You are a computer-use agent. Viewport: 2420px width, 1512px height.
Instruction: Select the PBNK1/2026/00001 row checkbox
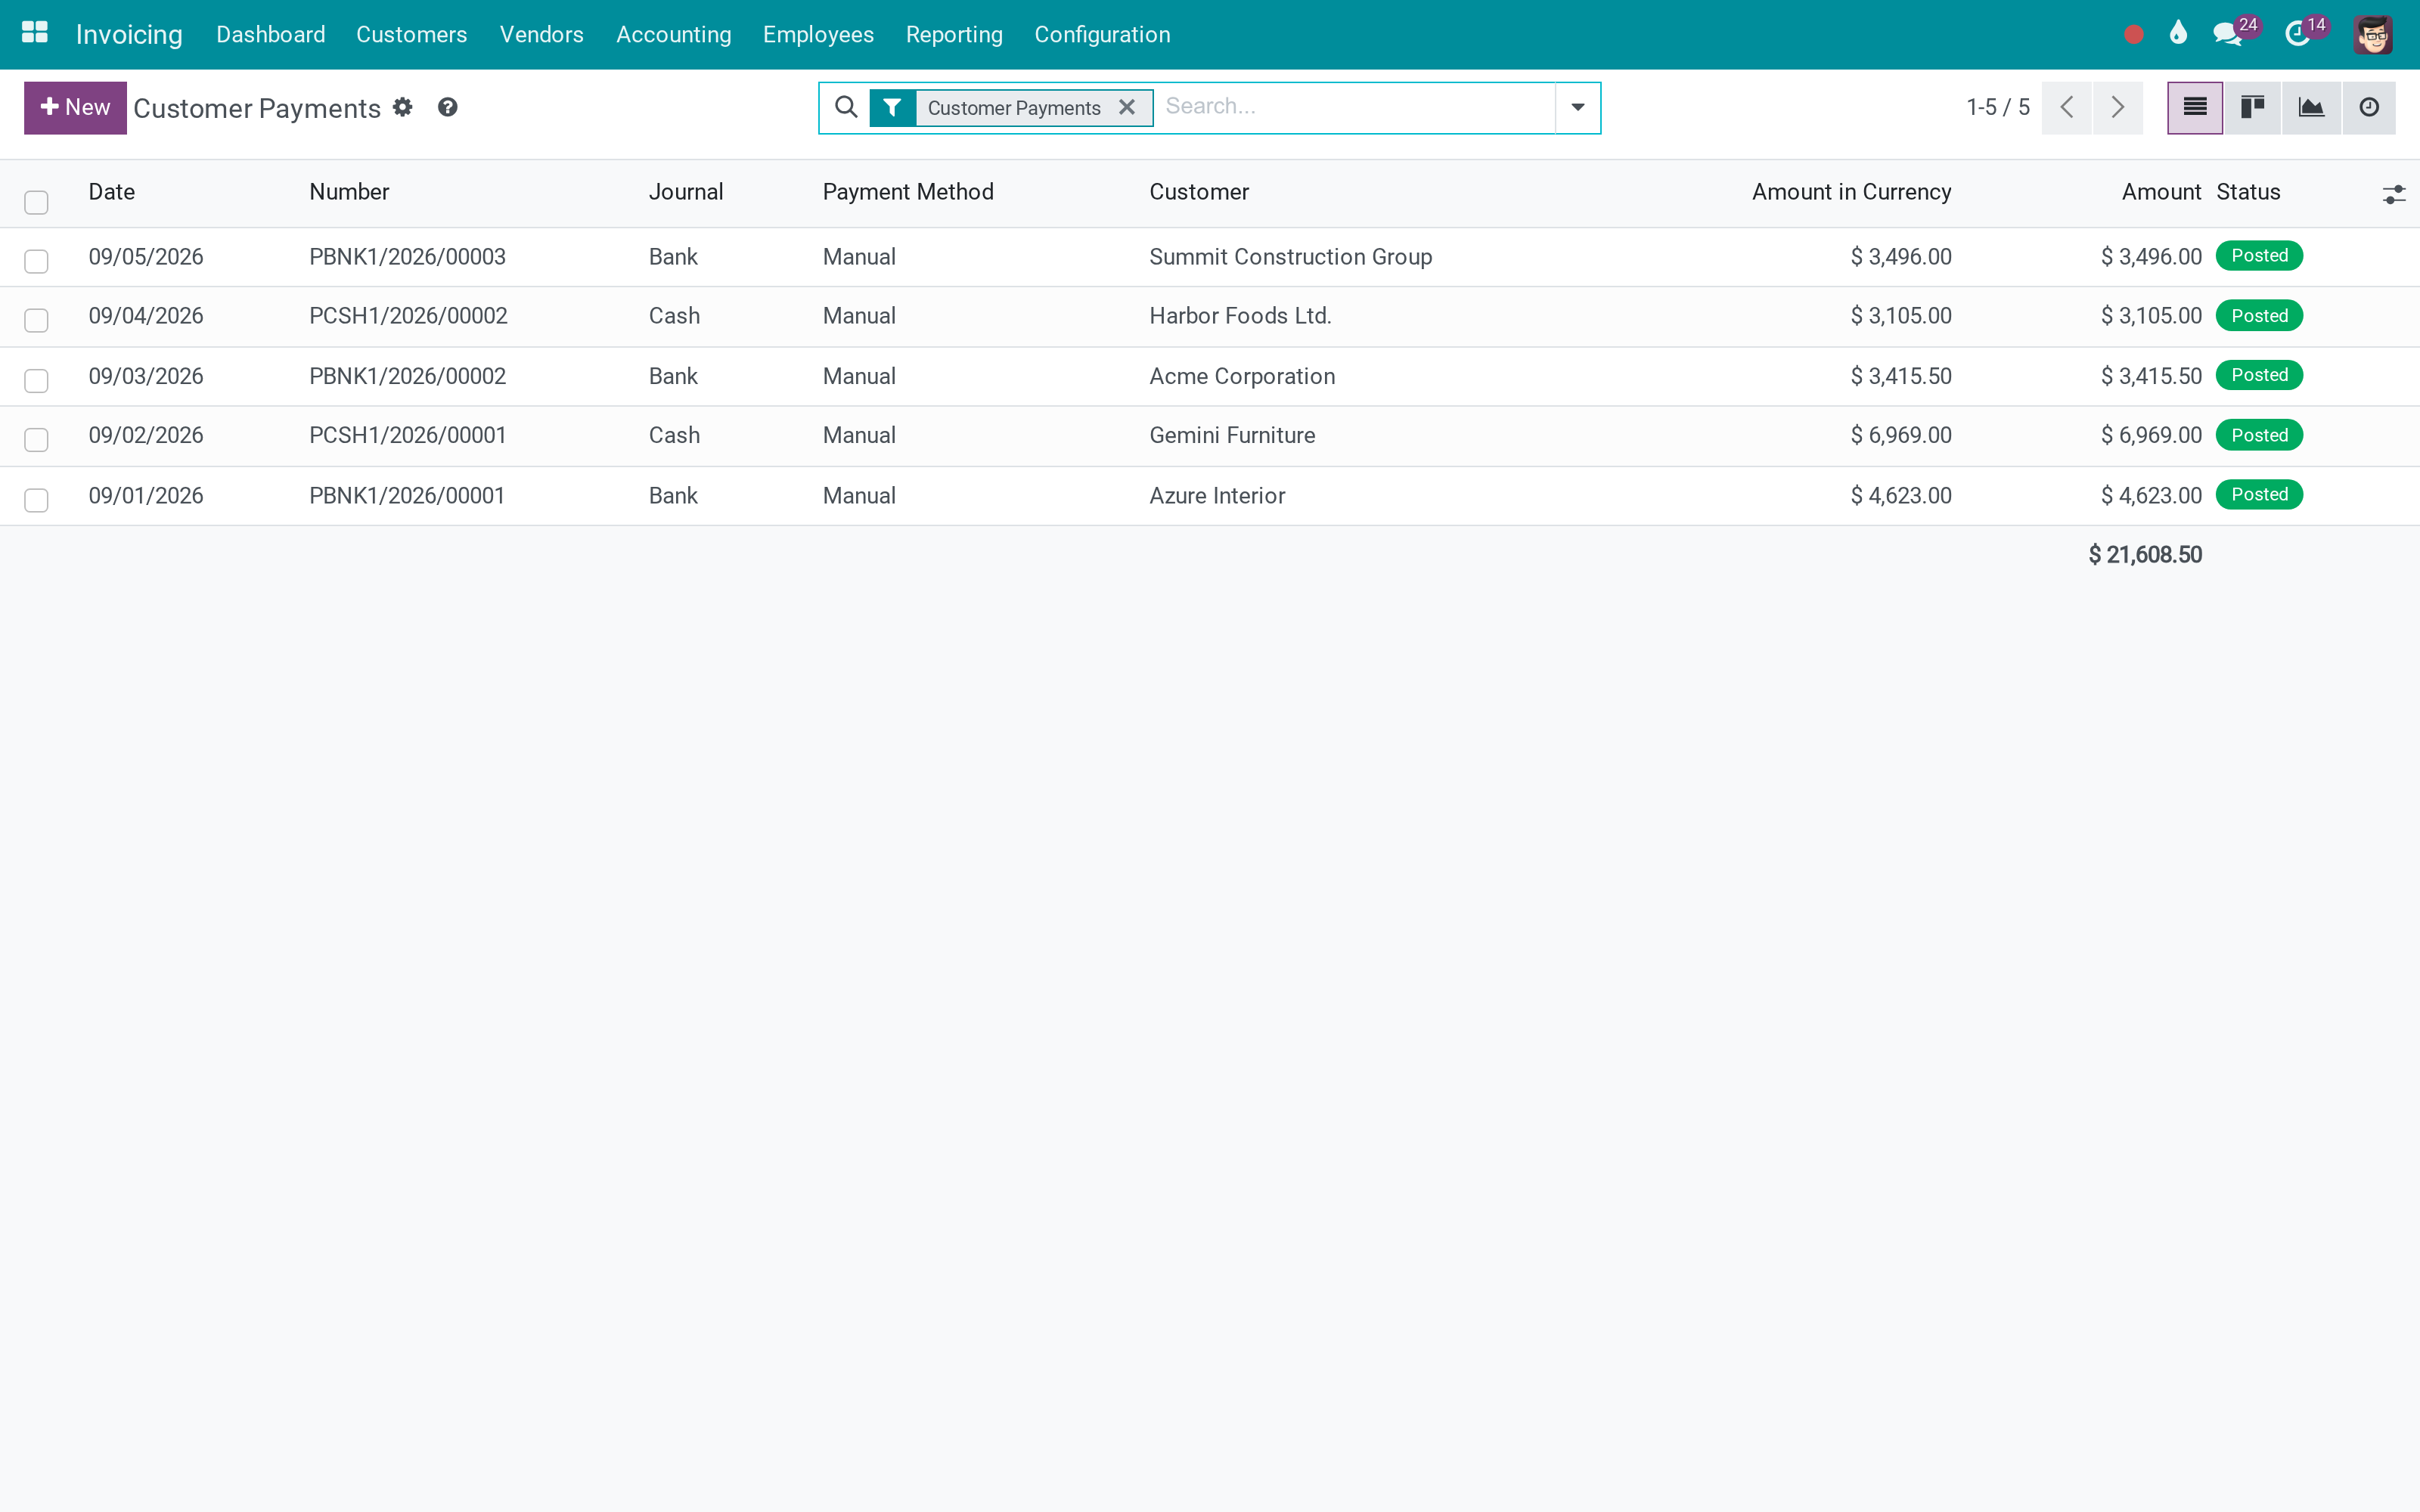(x=36, y=499)
